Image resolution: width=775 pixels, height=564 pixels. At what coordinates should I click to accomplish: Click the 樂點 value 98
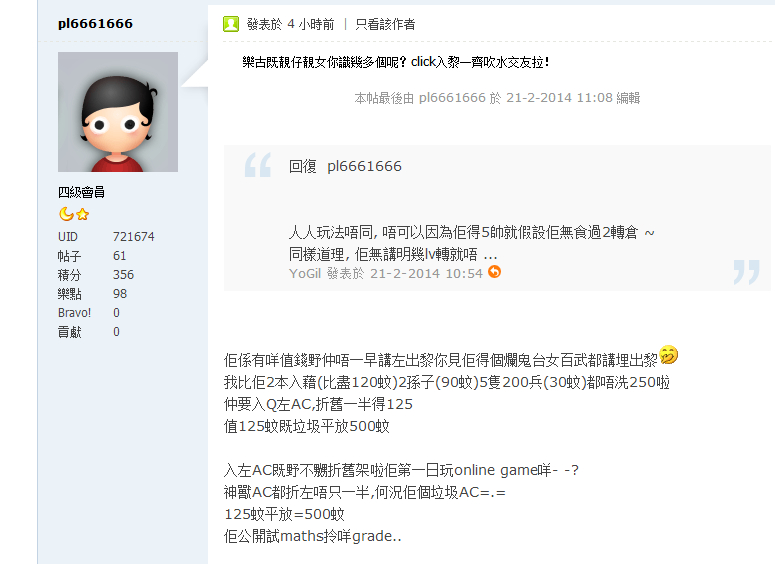[120, 294]
